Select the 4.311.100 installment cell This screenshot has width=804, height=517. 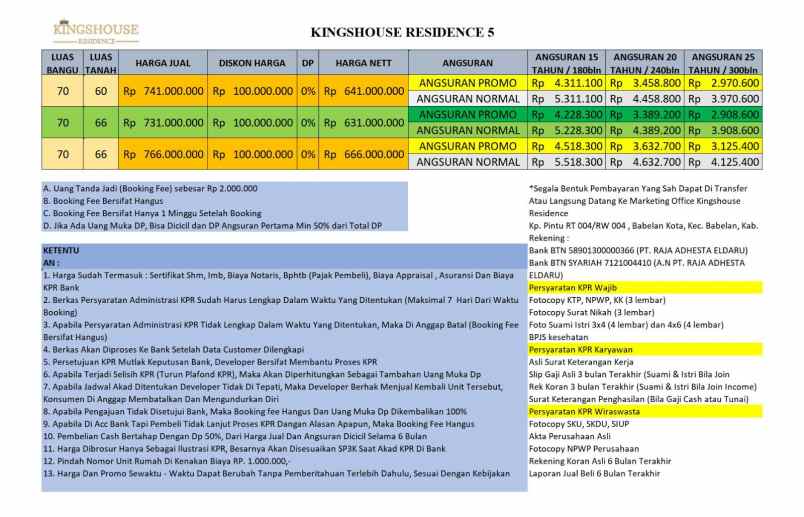(x=566, y=83)
